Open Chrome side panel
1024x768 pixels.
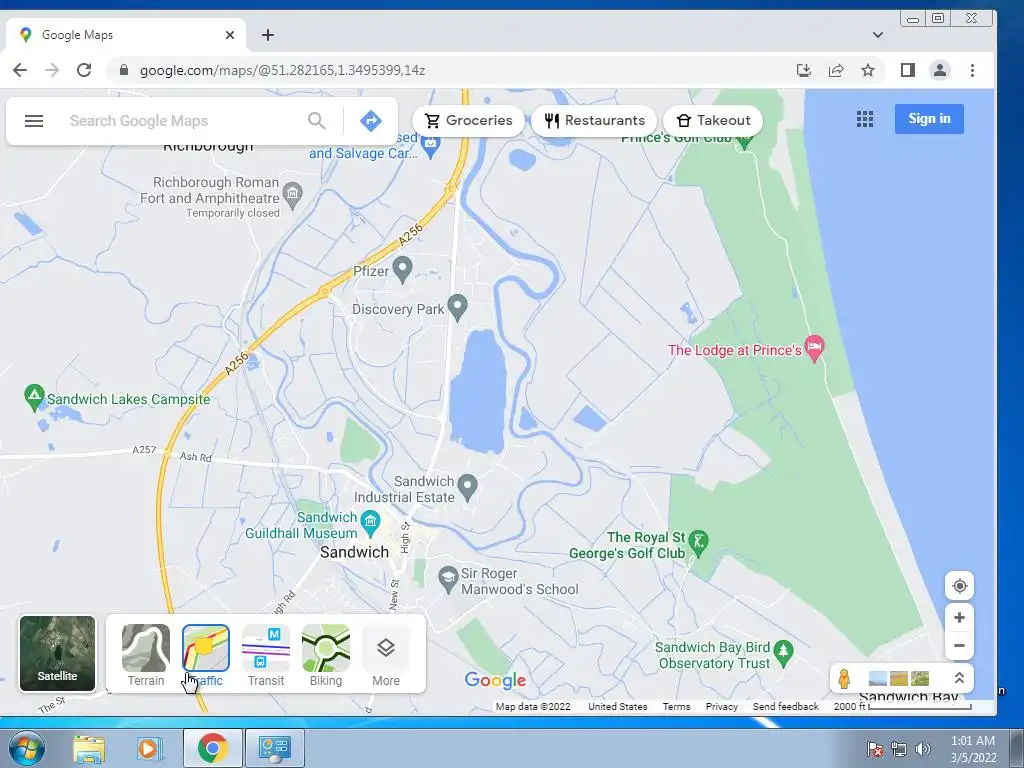pyautogui.click(x=908, y=70)
